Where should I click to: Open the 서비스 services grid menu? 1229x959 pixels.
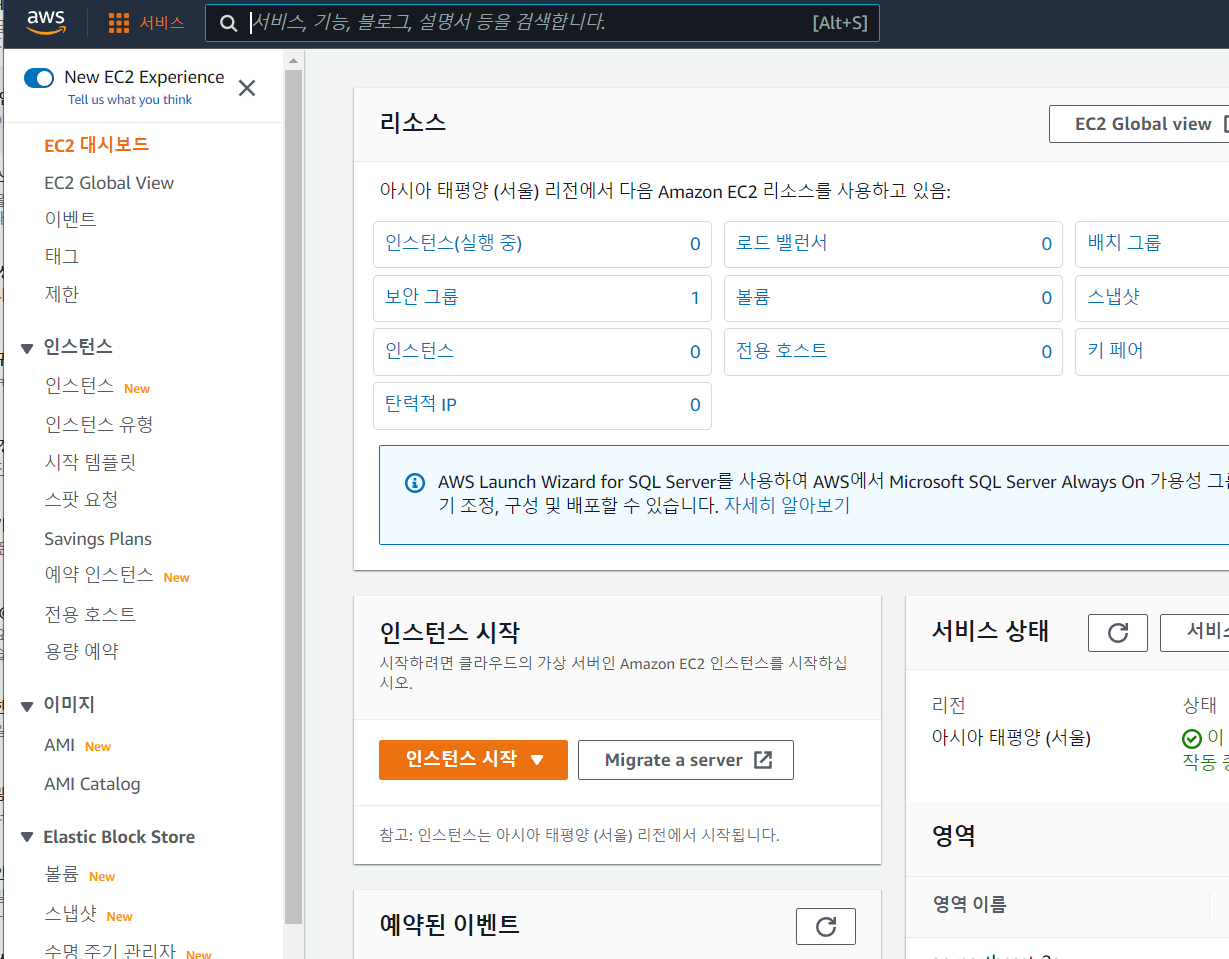[x=146, y=23]
